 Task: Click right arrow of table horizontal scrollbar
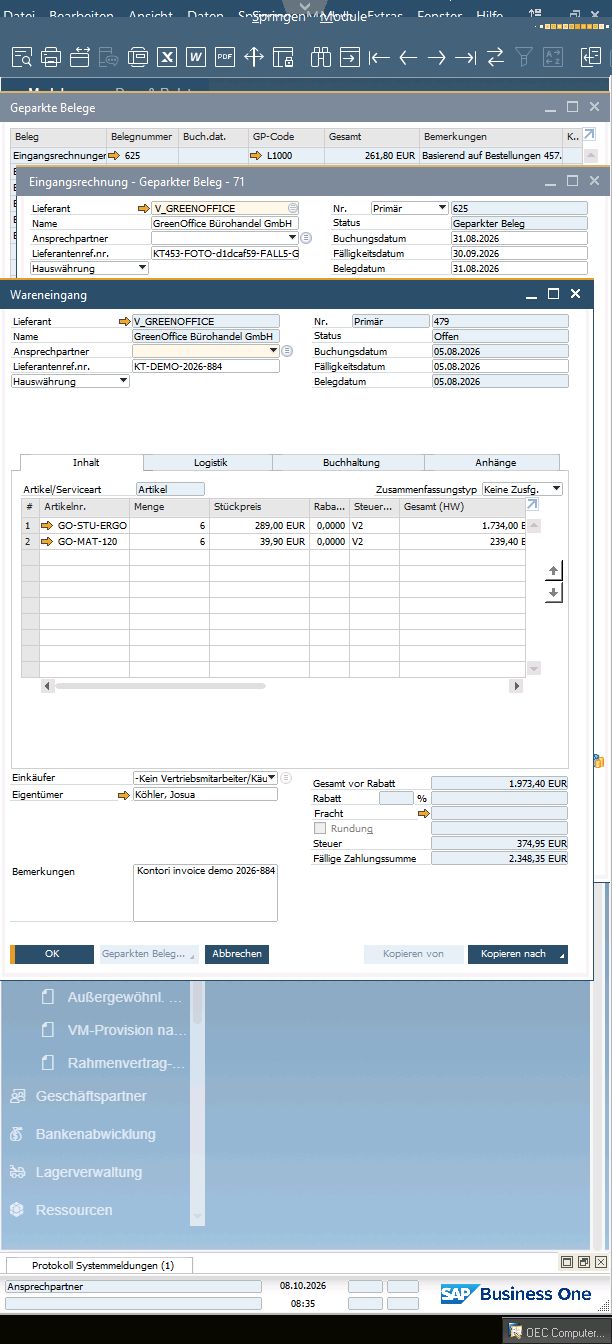pyautogui.click(x=517, y=686)
